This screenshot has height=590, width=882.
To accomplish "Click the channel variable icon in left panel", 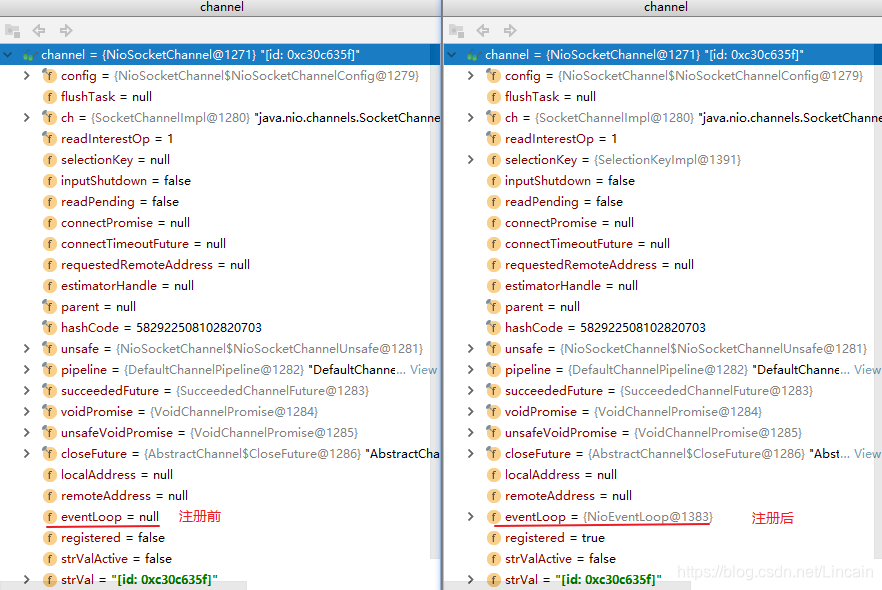I will tap(29, 55).
